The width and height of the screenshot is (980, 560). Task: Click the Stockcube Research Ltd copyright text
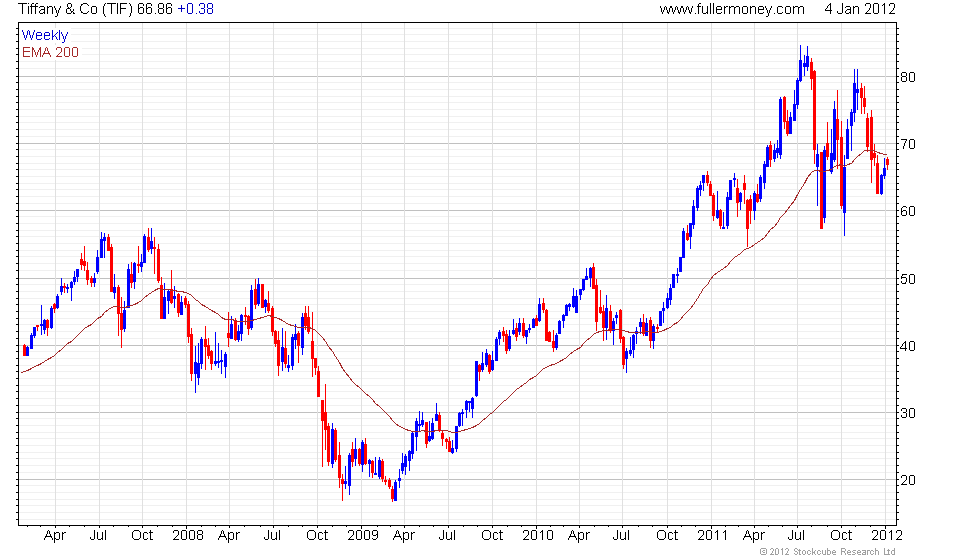[828, 552]
